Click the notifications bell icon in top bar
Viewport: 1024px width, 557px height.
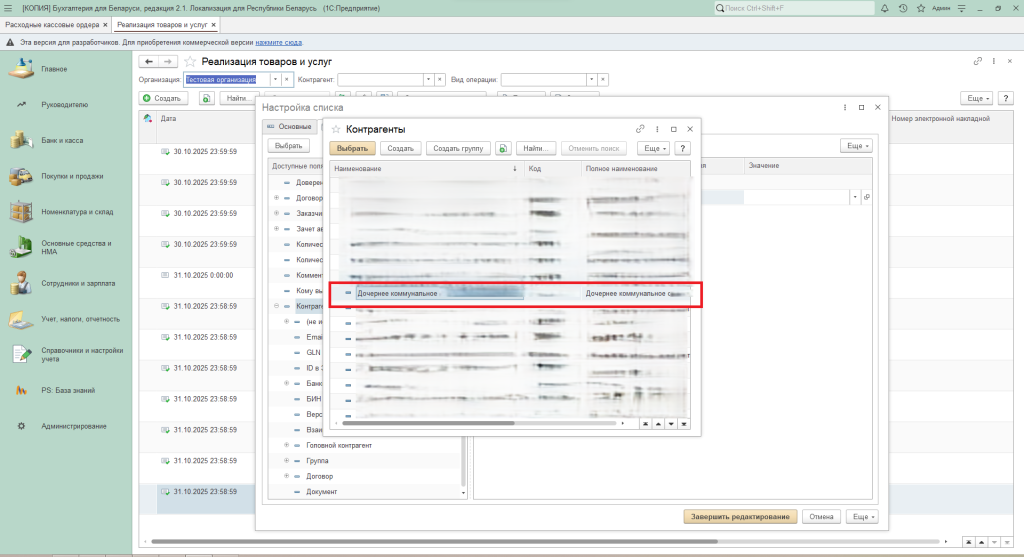[x=884, y=8]
